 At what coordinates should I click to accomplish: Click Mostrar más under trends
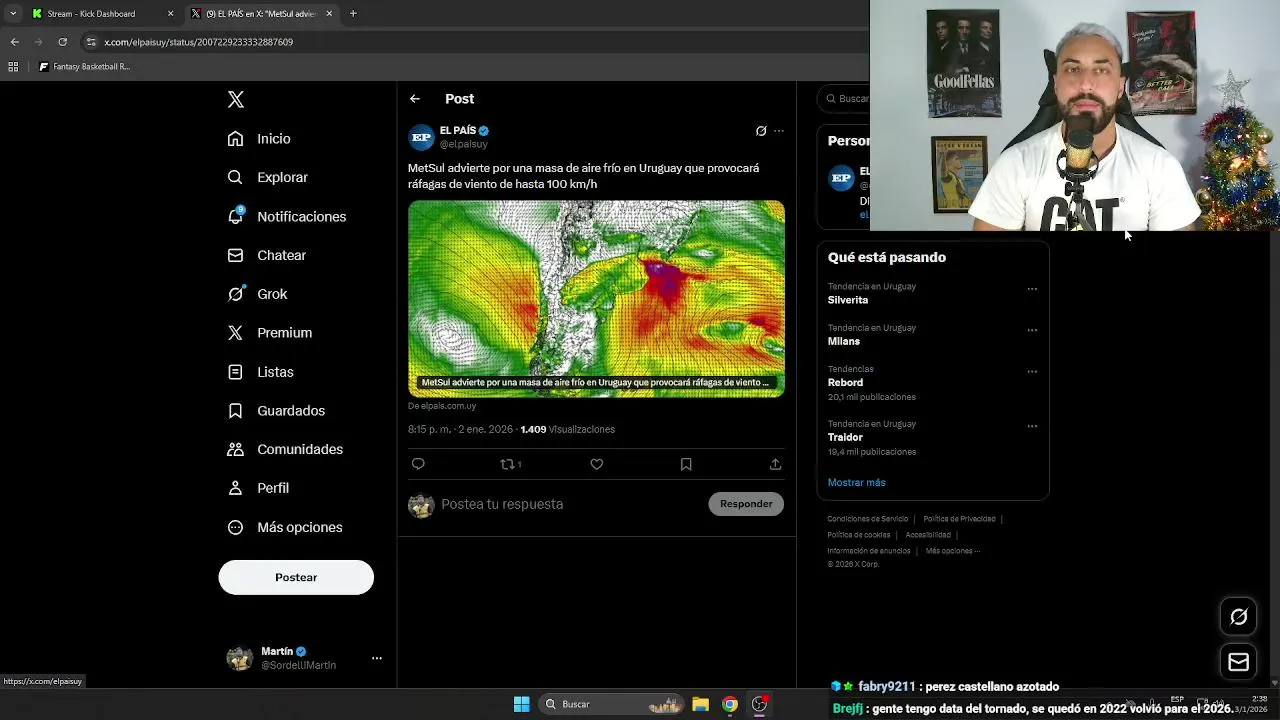[x=856, y=482]
